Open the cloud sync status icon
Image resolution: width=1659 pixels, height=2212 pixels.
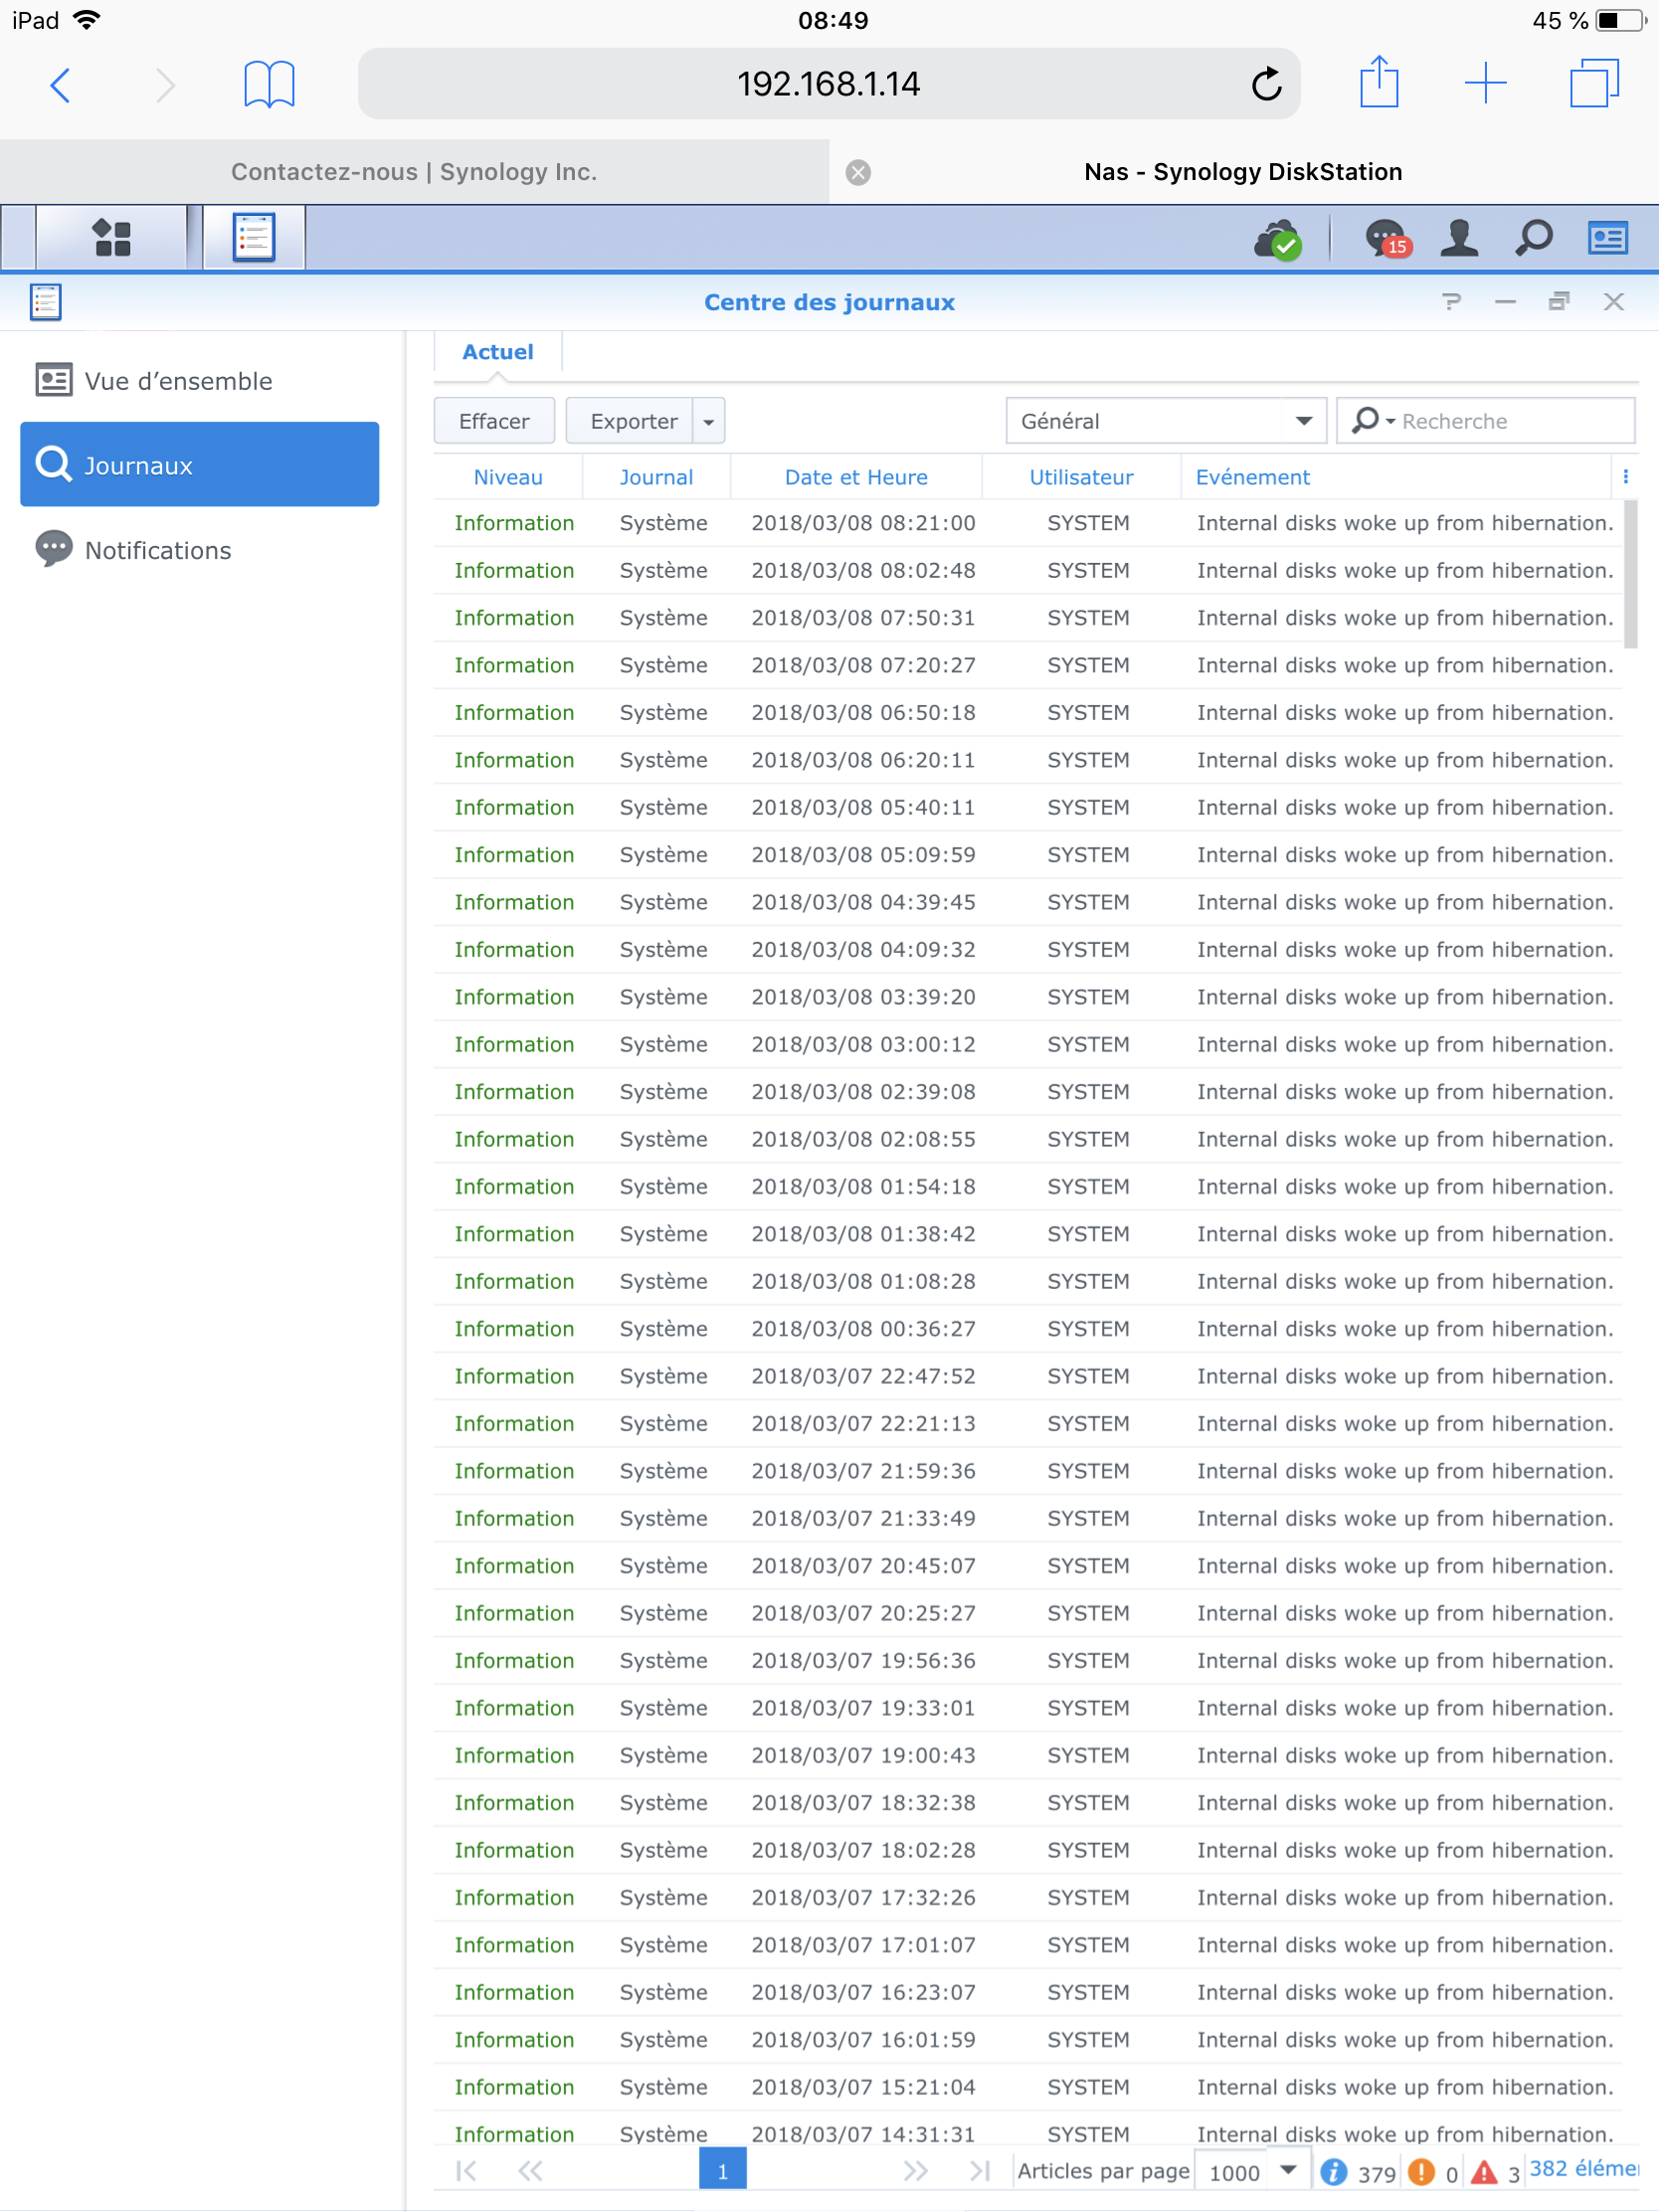(x=1277, y=240)
